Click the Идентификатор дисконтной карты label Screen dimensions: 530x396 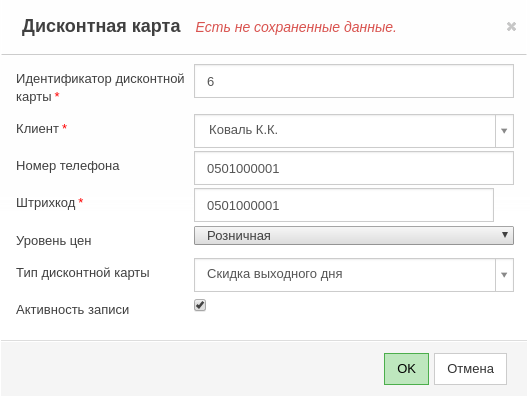coord(100,88)
